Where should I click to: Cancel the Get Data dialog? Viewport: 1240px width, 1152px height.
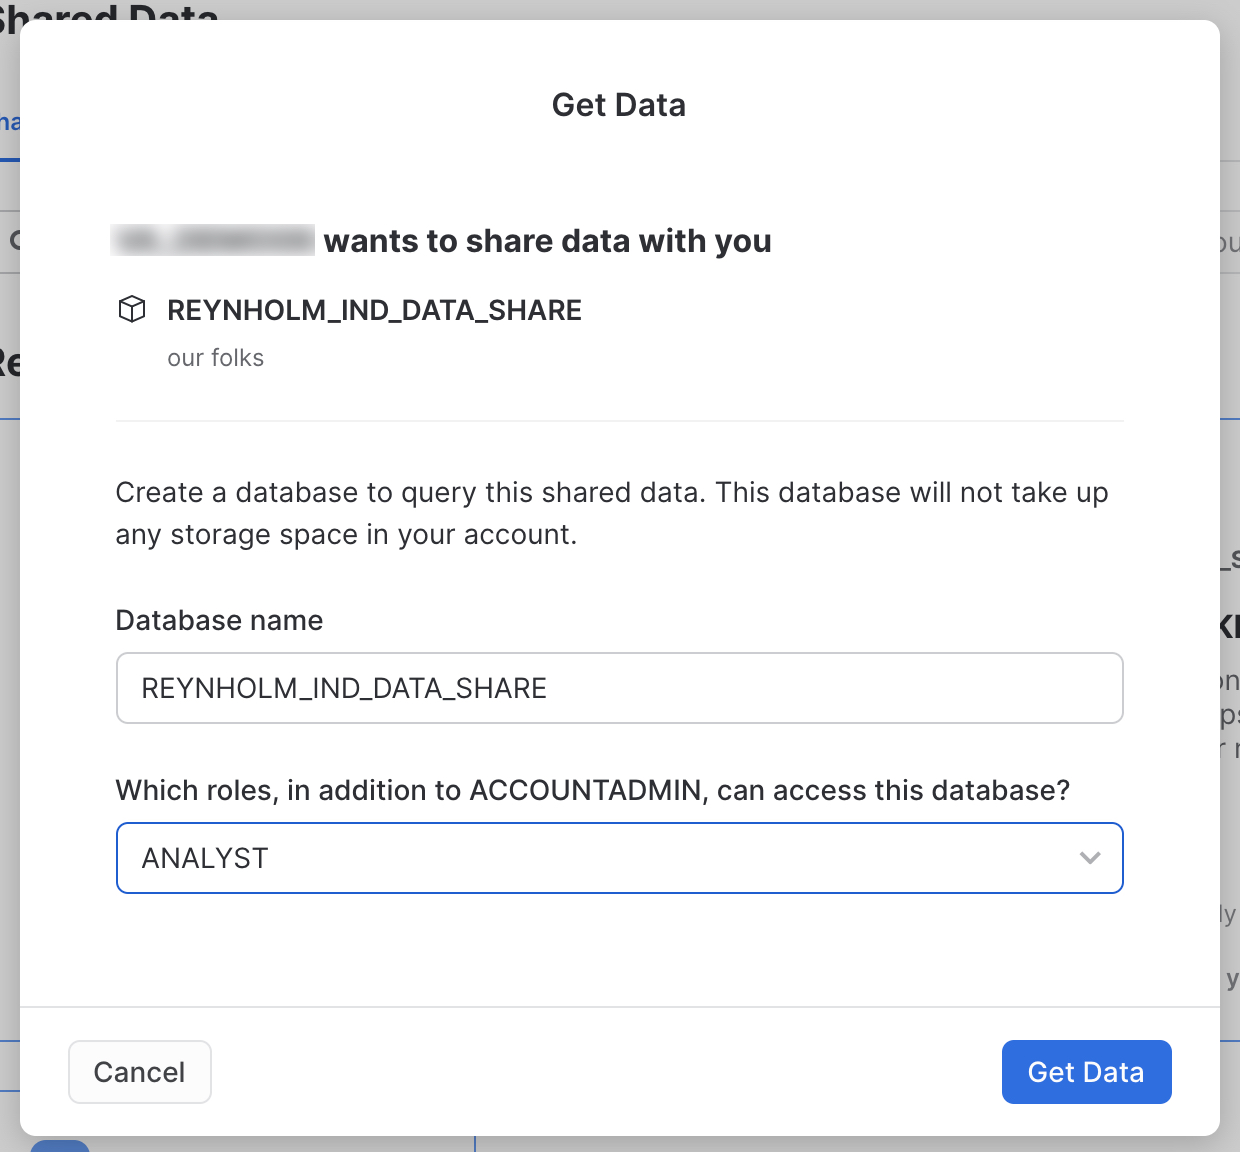click(139, 1072)
